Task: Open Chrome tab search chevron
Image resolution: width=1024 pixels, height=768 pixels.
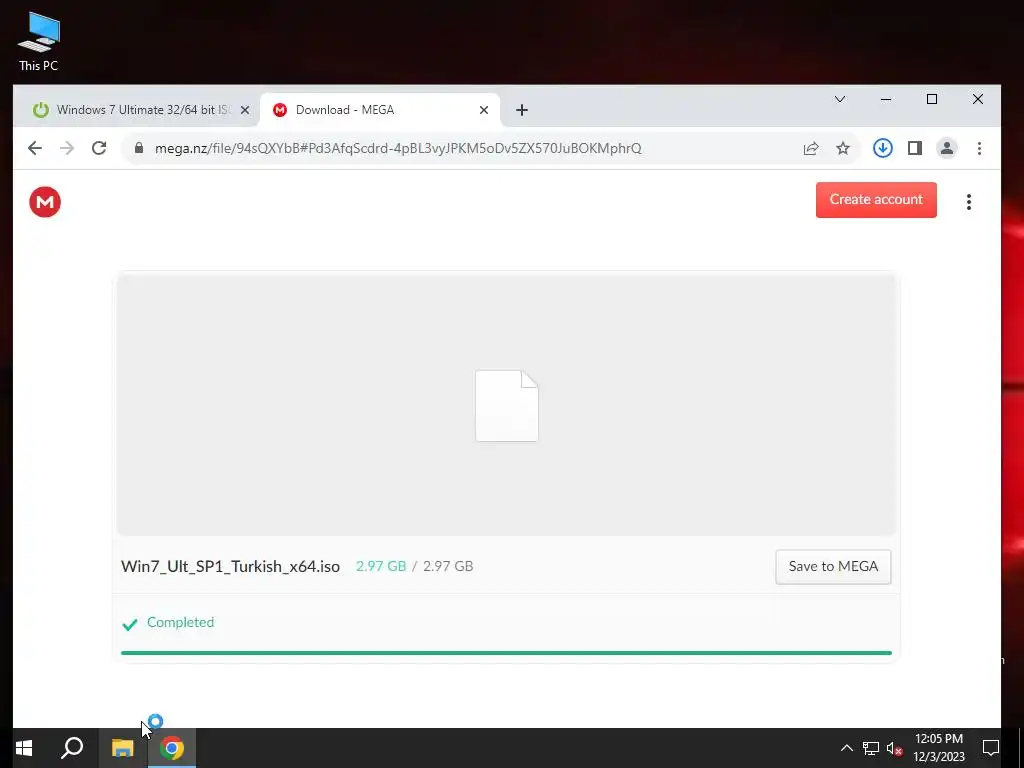Action: 840,99
